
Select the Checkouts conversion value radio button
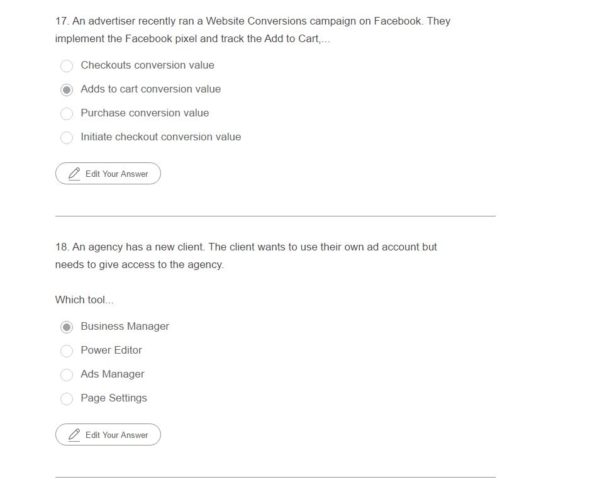point(67,66)
